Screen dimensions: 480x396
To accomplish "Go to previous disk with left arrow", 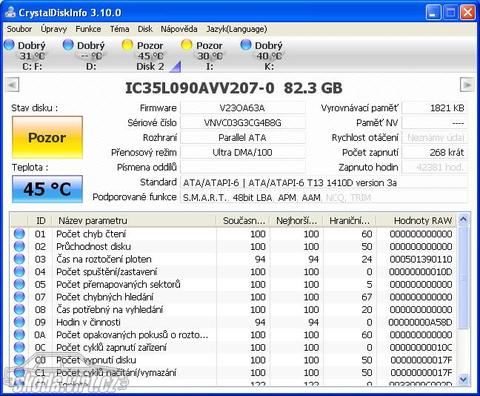I will pyautogui.click(x=13, y=85).
